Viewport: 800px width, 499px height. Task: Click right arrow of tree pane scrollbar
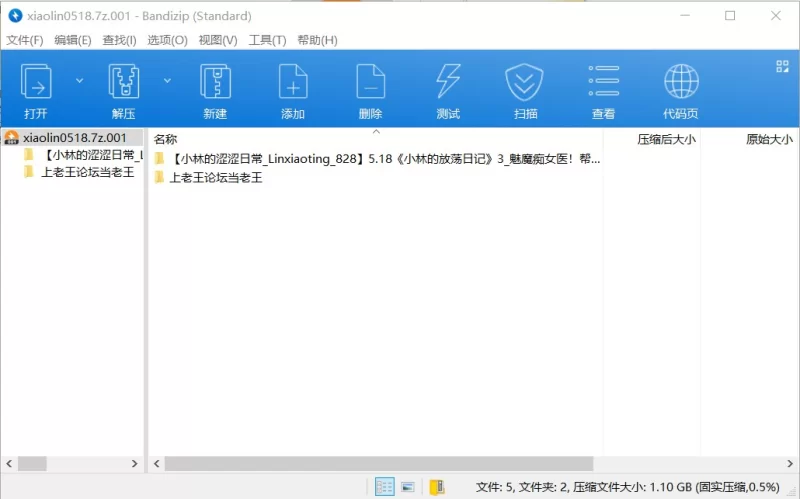click(x=135, y=463)
